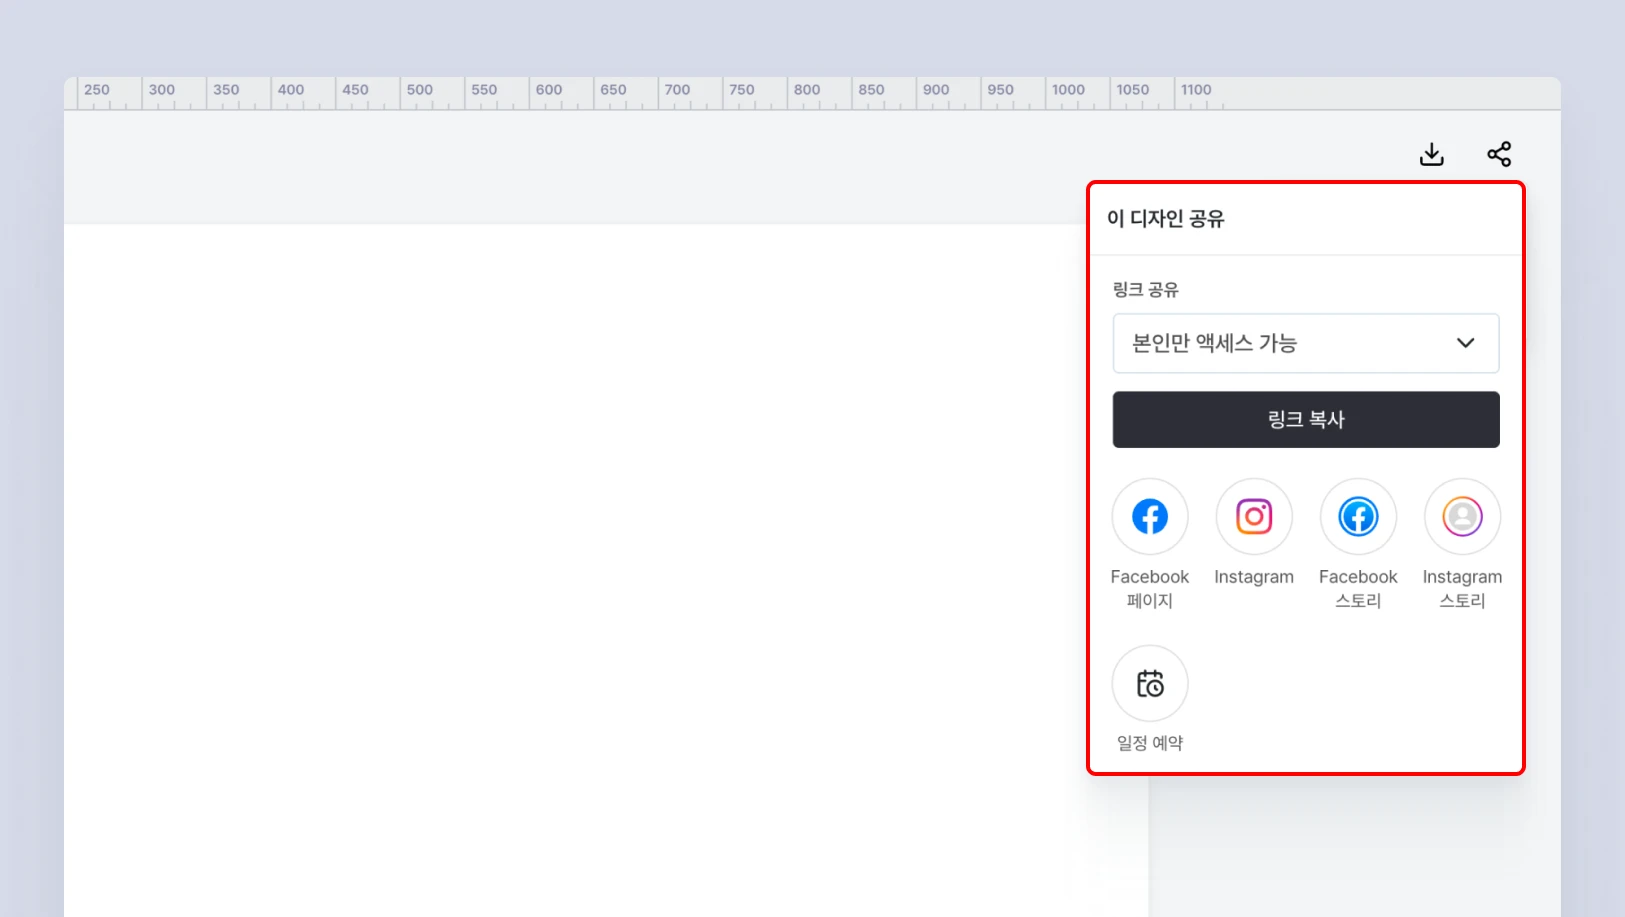Share to Instagram 스토리
This screenshot has width=1625, height=917.
[1462, 517]
